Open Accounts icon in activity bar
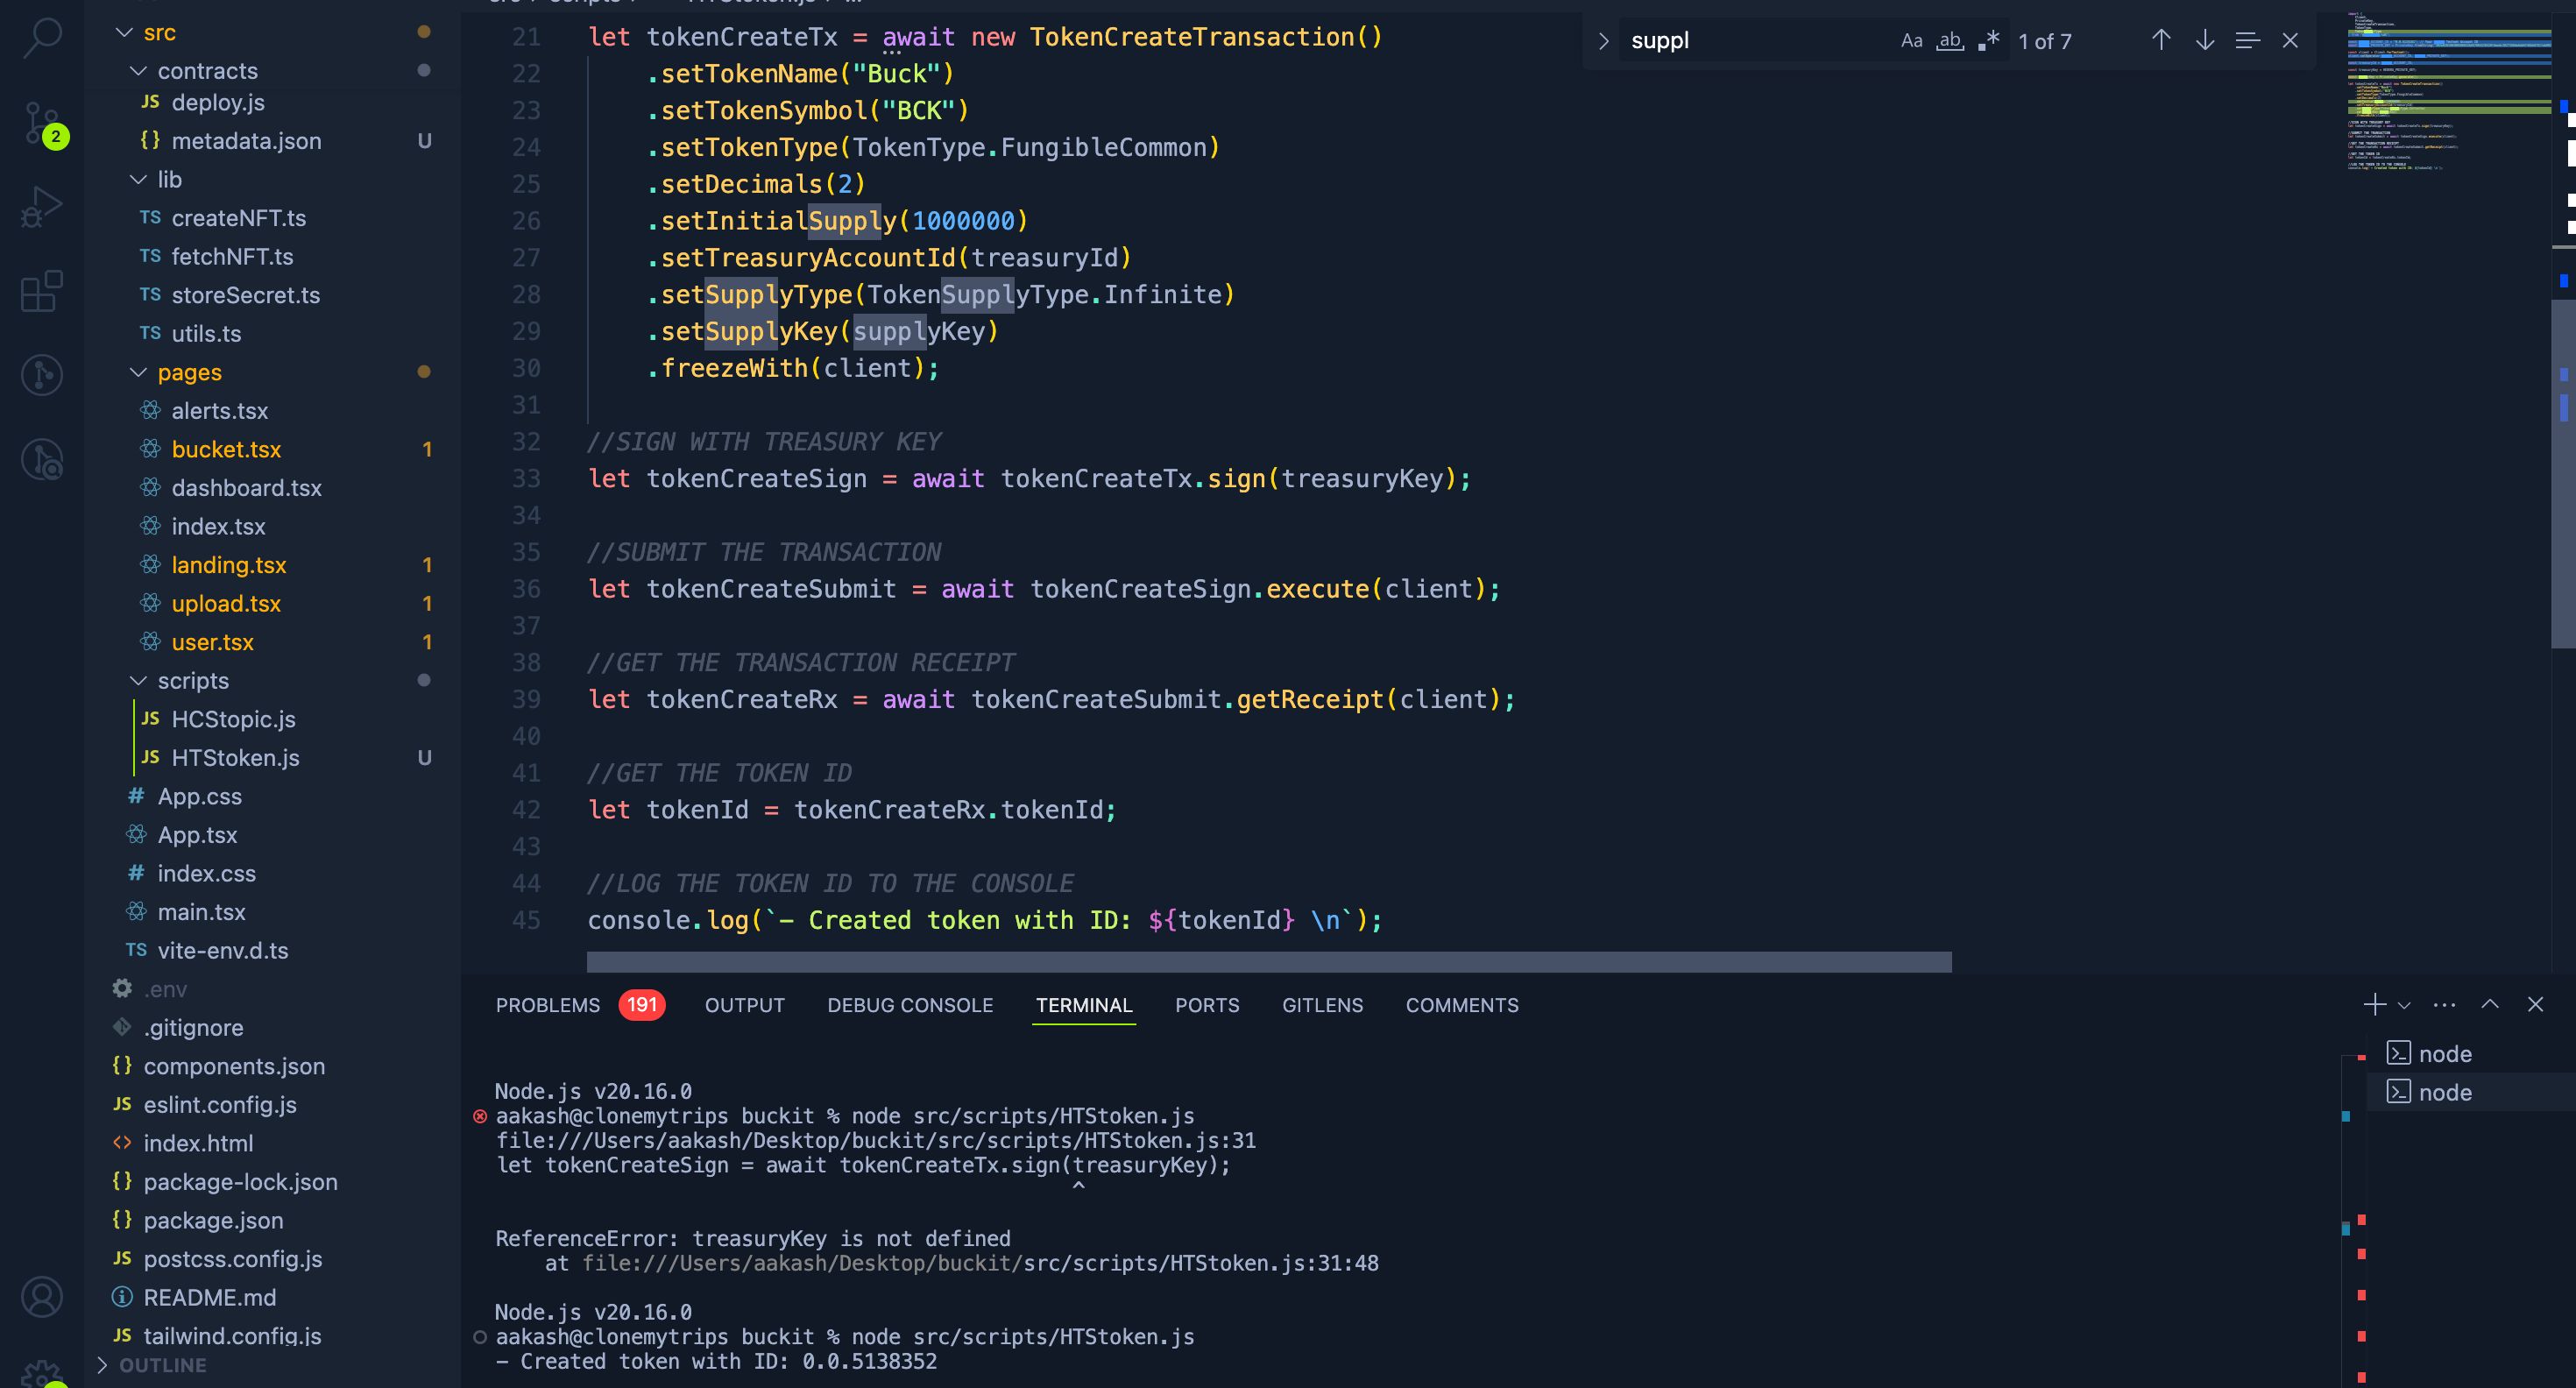Image resolution: width=2576 pixels, height=1388 pixels. [42, 1297]
